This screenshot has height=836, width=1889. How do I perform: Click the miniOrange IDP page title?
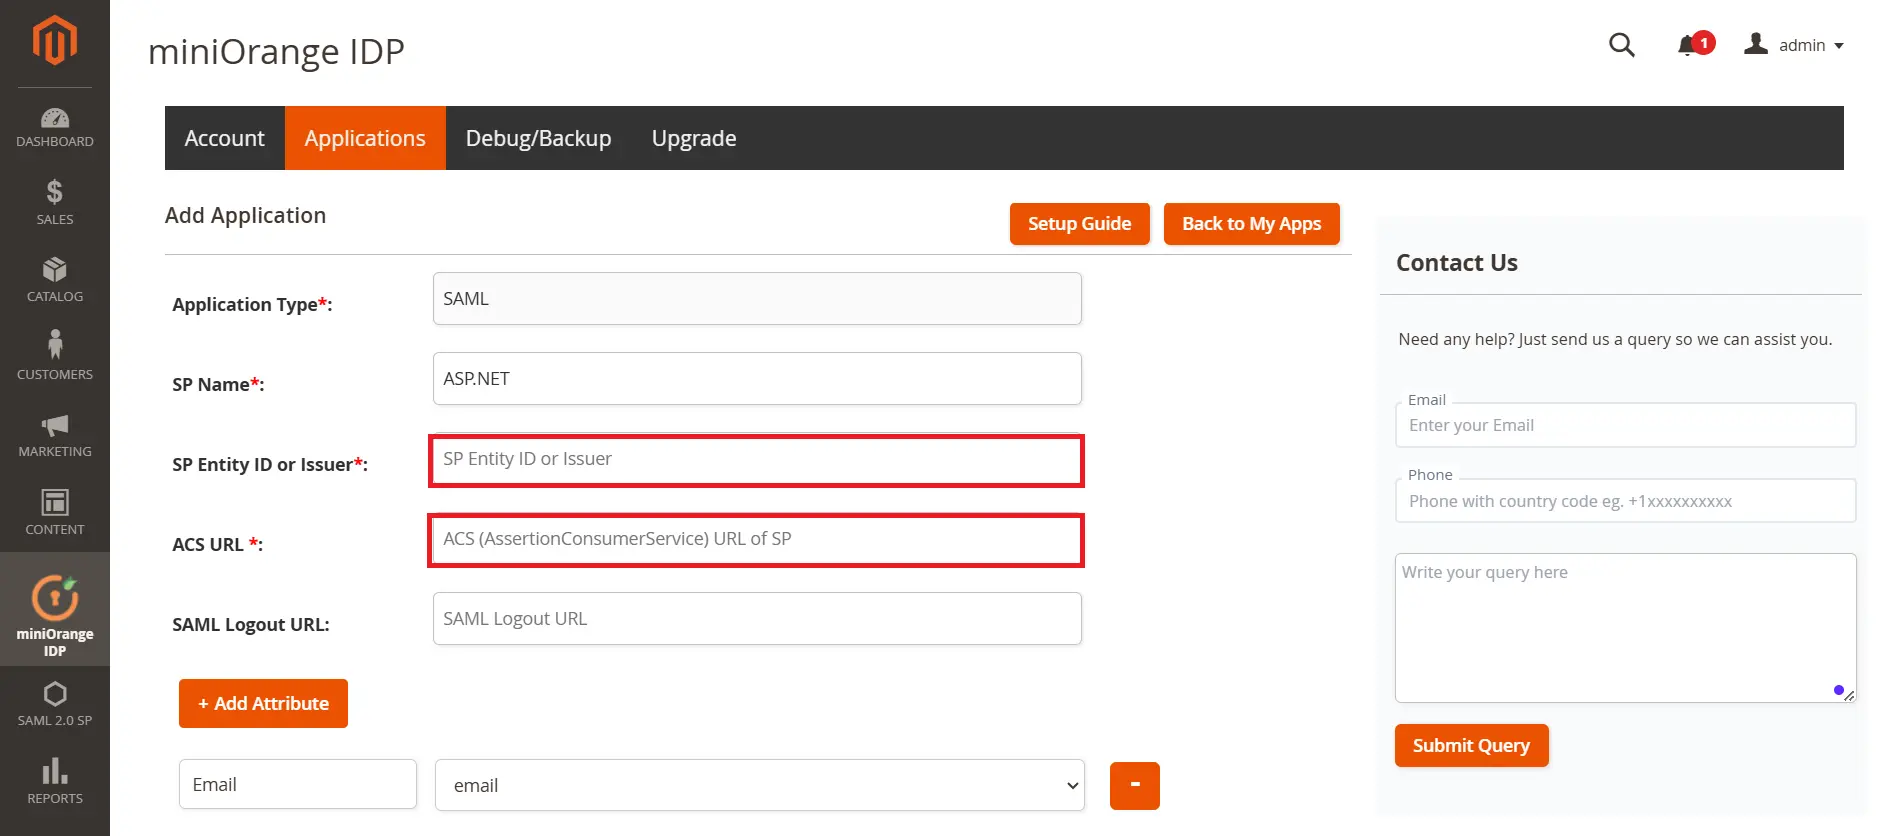pyautogui.click(x=276, y=51)
